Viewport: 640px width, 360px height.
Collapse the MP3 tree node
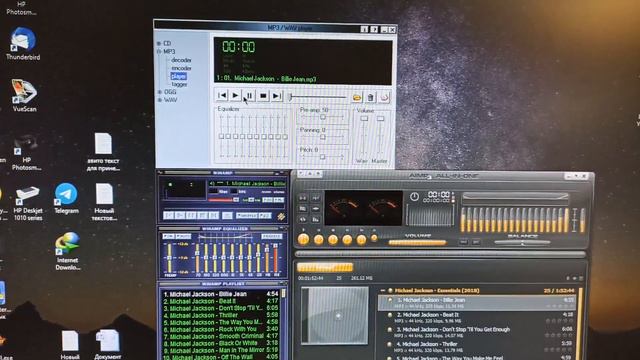click(159, 51)
